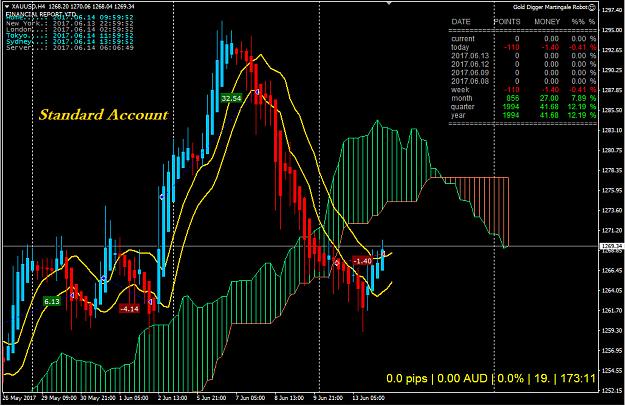Click the Tokyo time row

coord(70,35)
